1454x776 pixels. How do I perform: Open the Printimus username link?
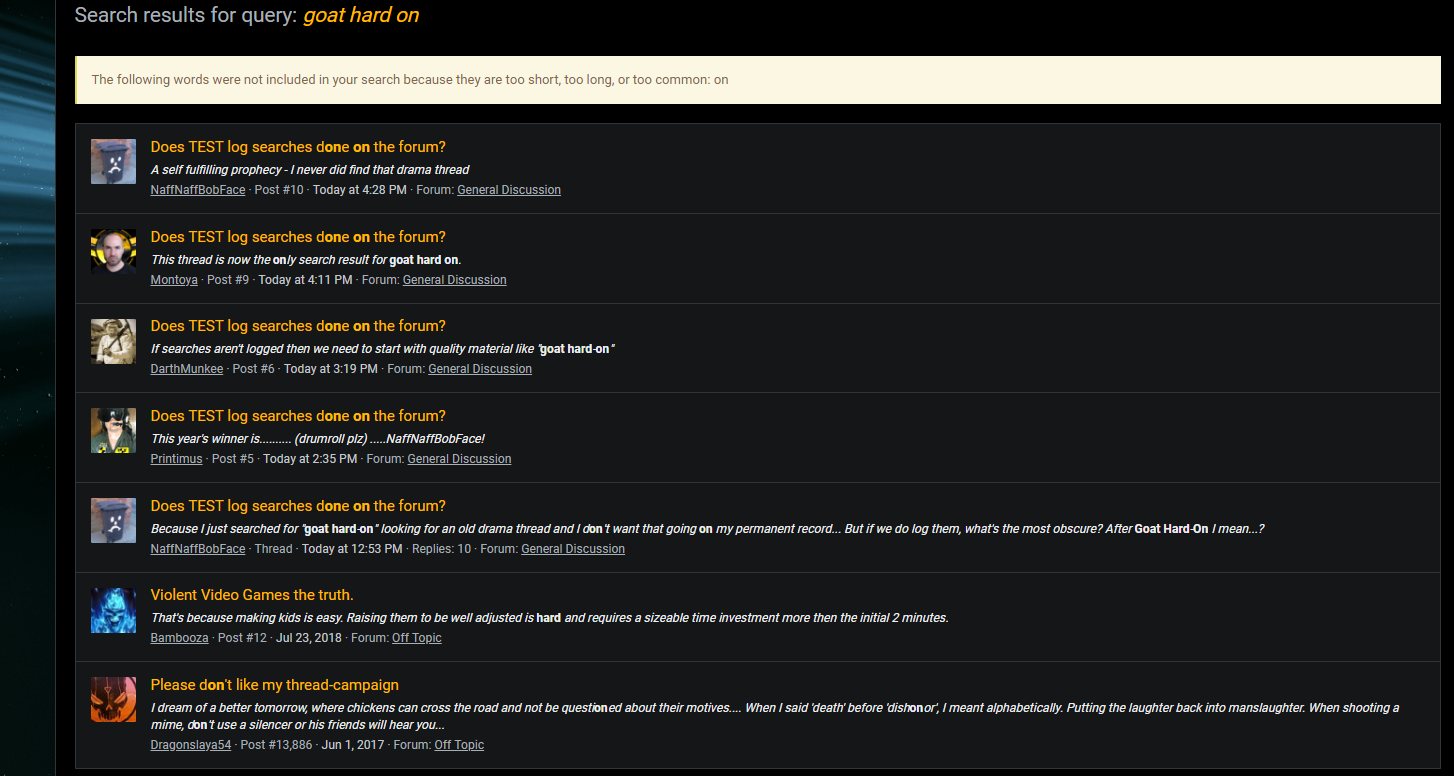point(176,459)
